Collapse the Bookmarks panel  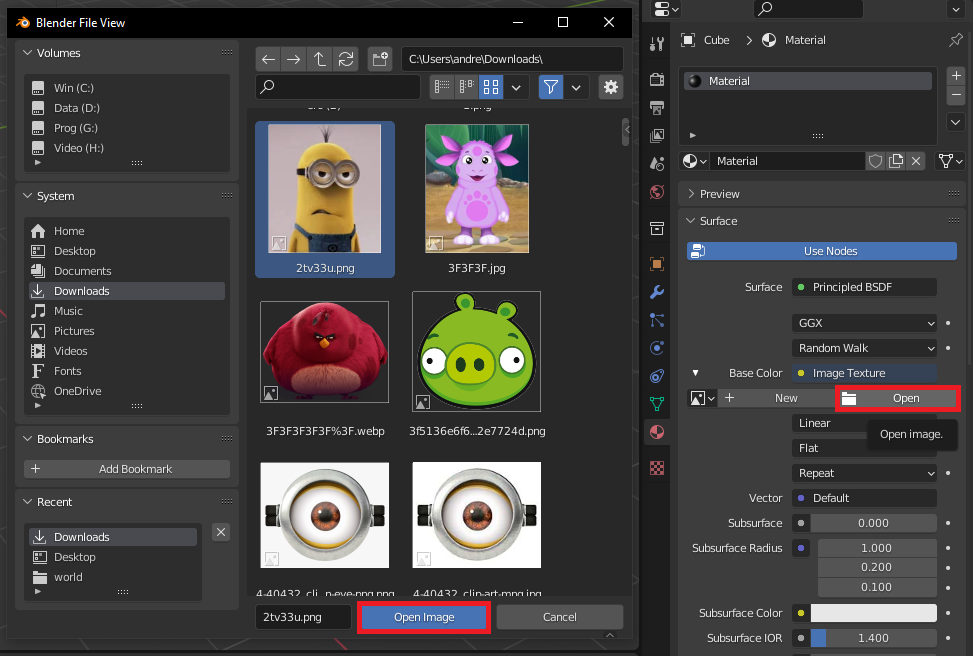point(27,439)
